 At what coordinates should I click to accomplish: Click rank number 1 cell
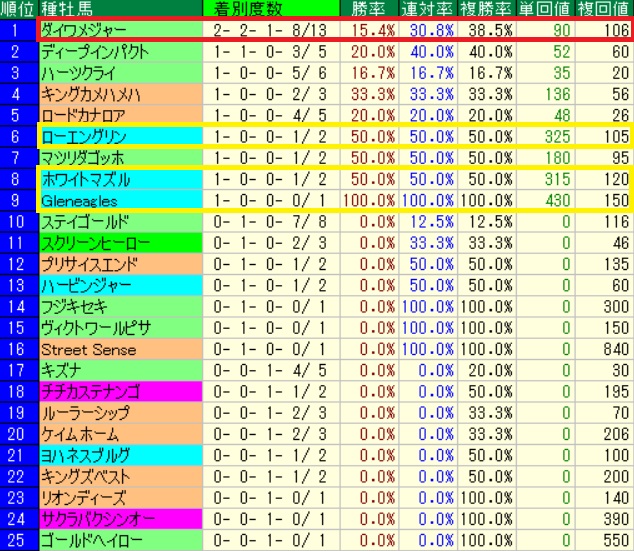(x=19, y=30)
